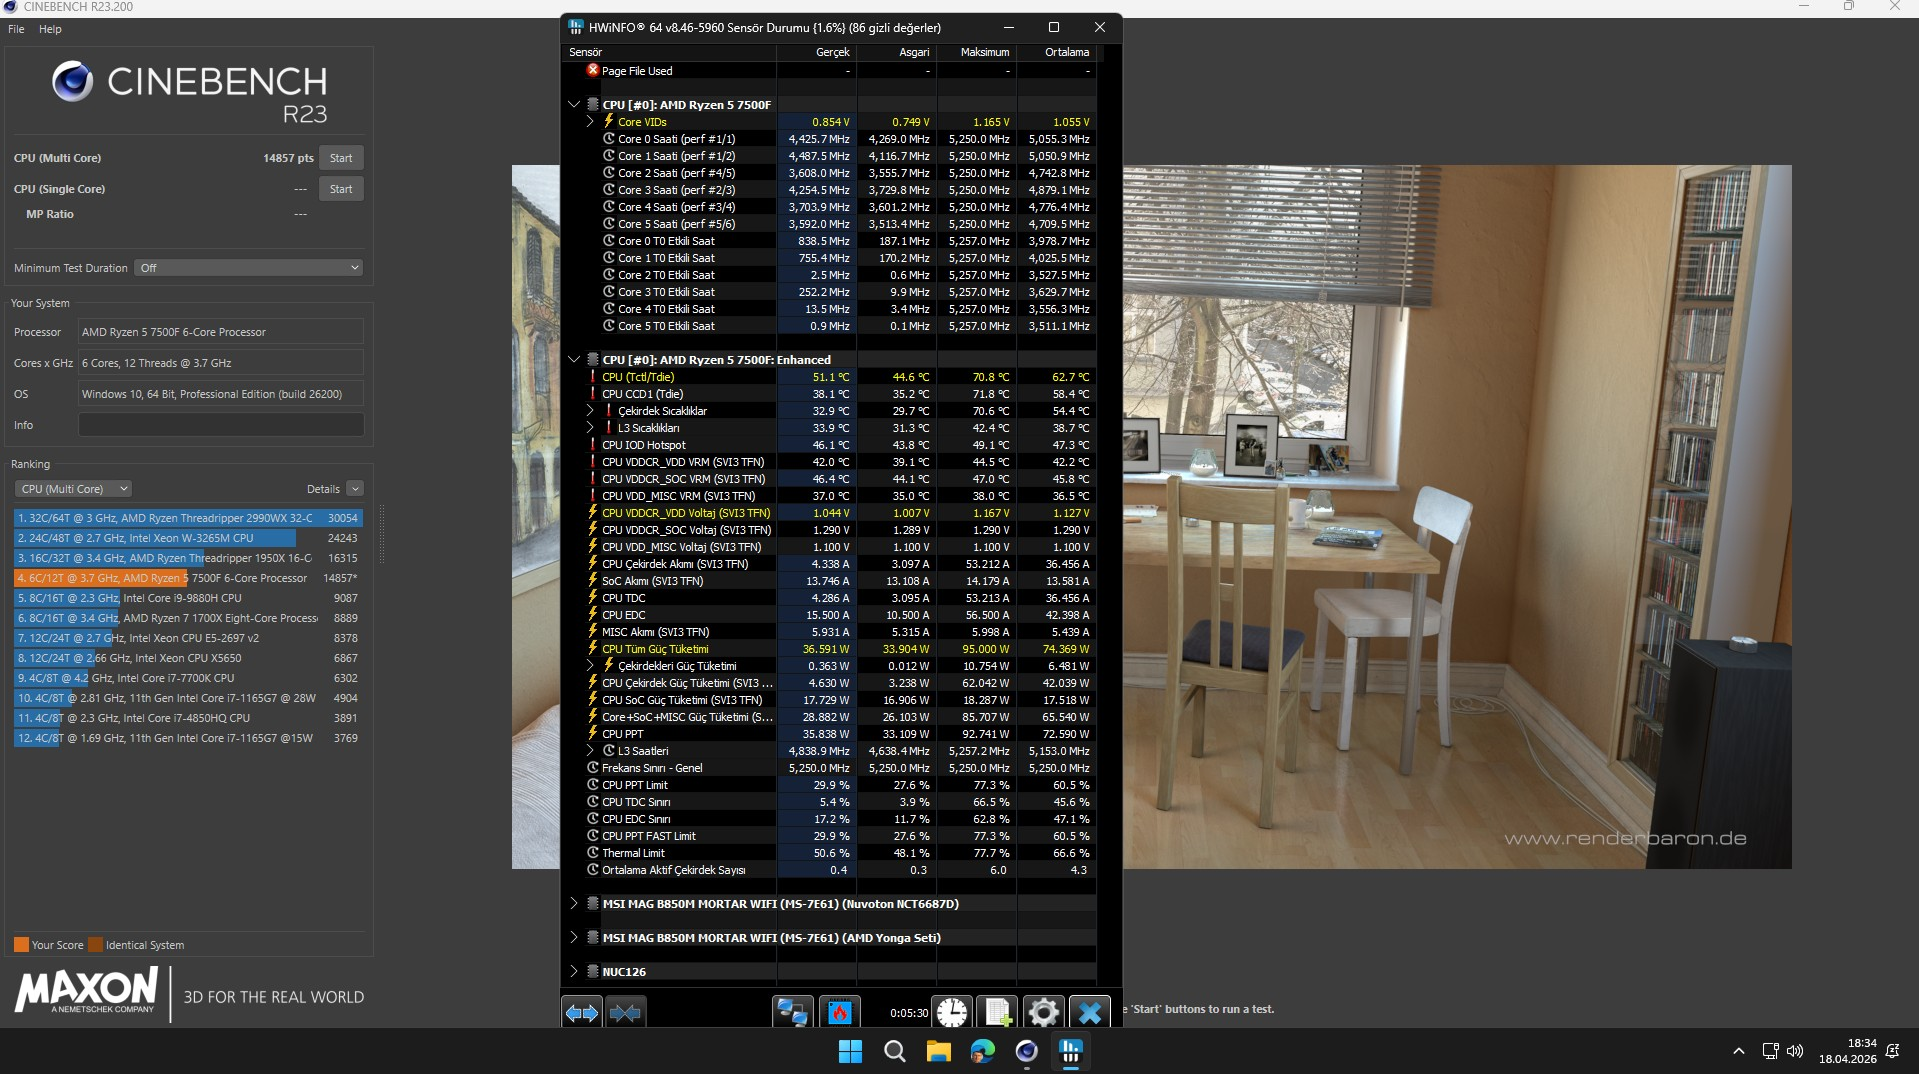Select ranking entry Threadripper 2990WX

click(188, 518)
